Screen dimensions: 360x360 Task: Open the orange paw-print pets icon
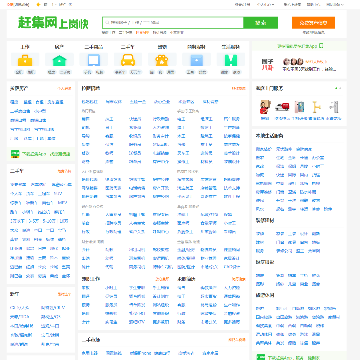(x=162, y=60)
